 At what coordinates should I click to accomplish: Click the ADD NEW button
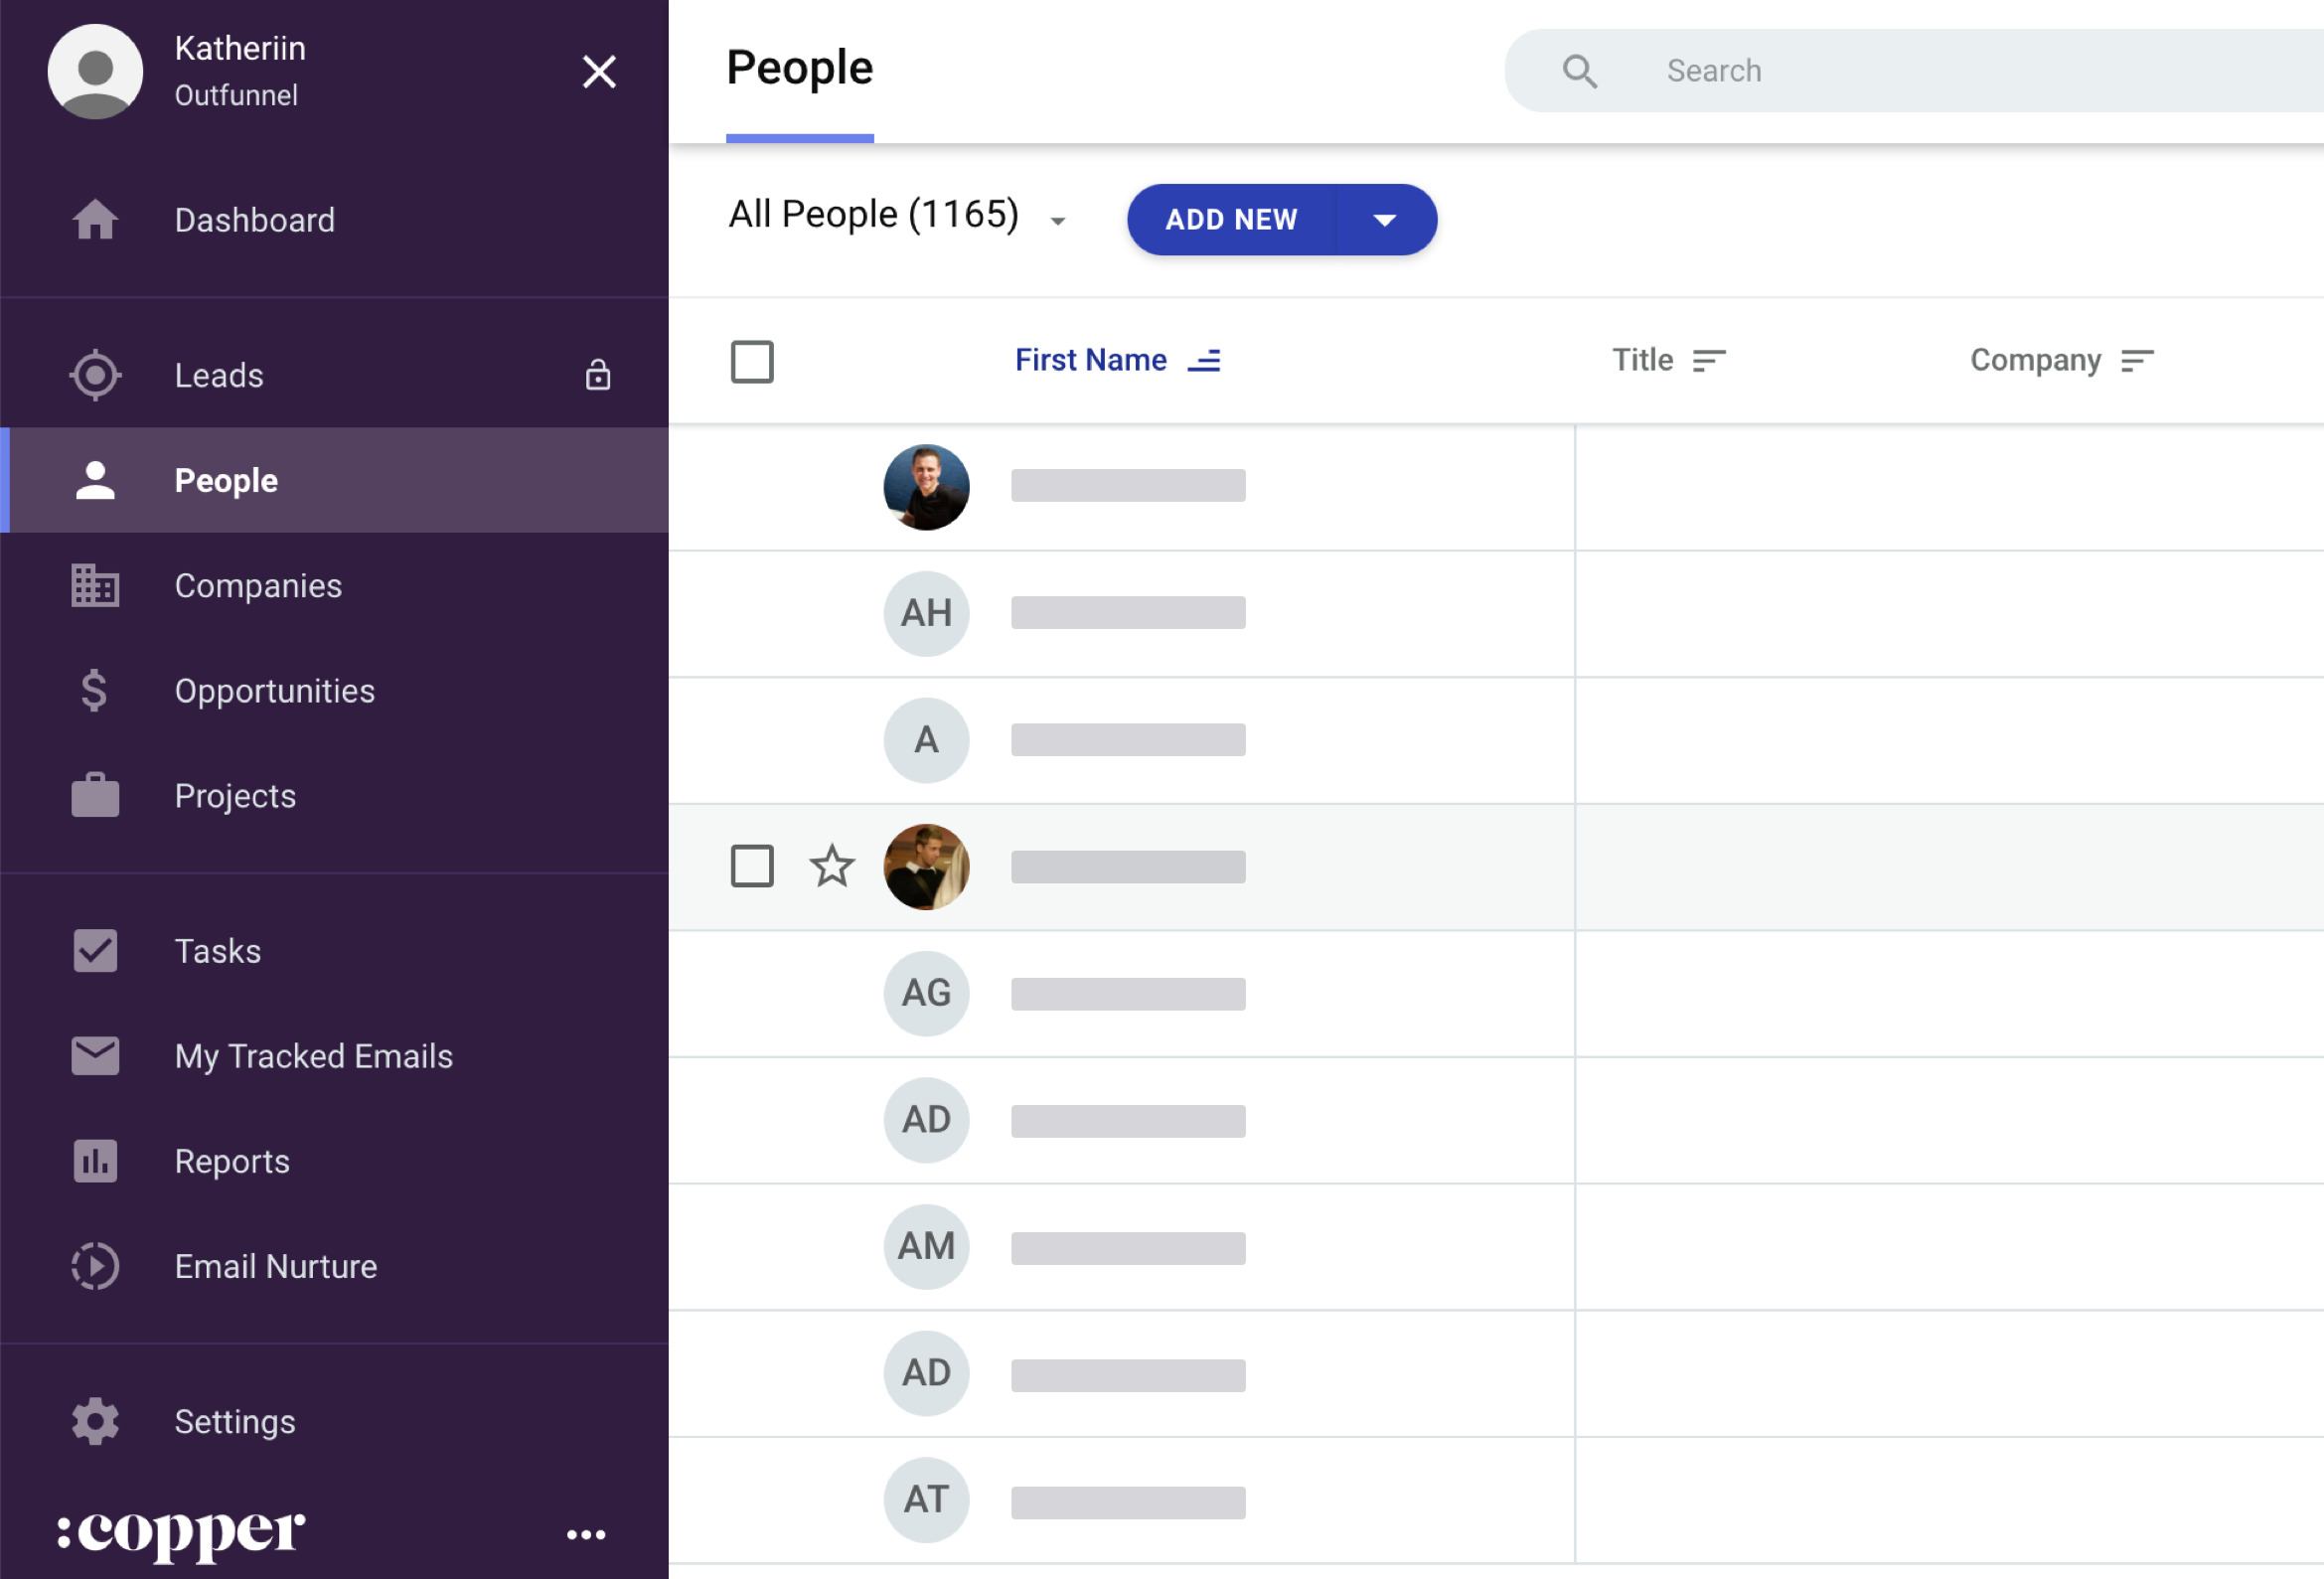coord(1279,219)
